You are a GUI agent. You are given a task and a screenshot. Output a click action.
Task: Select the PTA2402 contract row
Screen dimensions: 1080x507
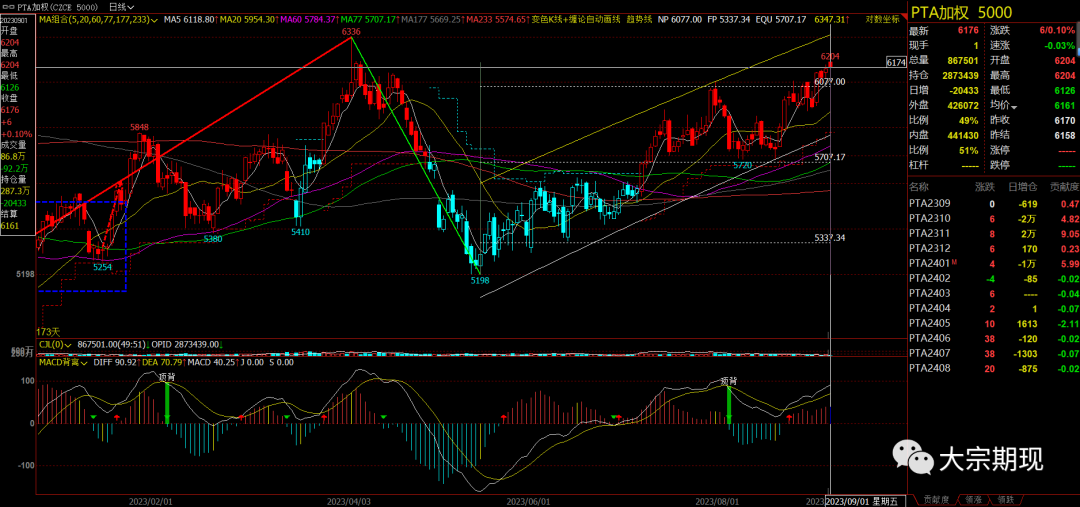993,278
